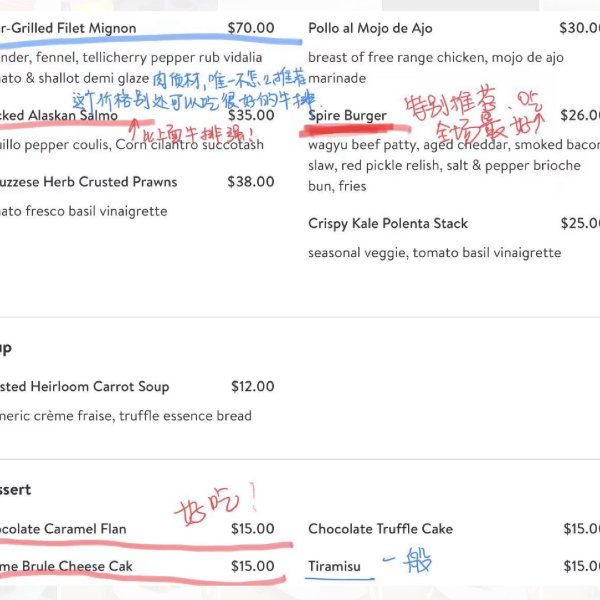This screenshot has width=600, height=600.
Task: Click the Spire Burger menu item
Action: coord(347,116)
